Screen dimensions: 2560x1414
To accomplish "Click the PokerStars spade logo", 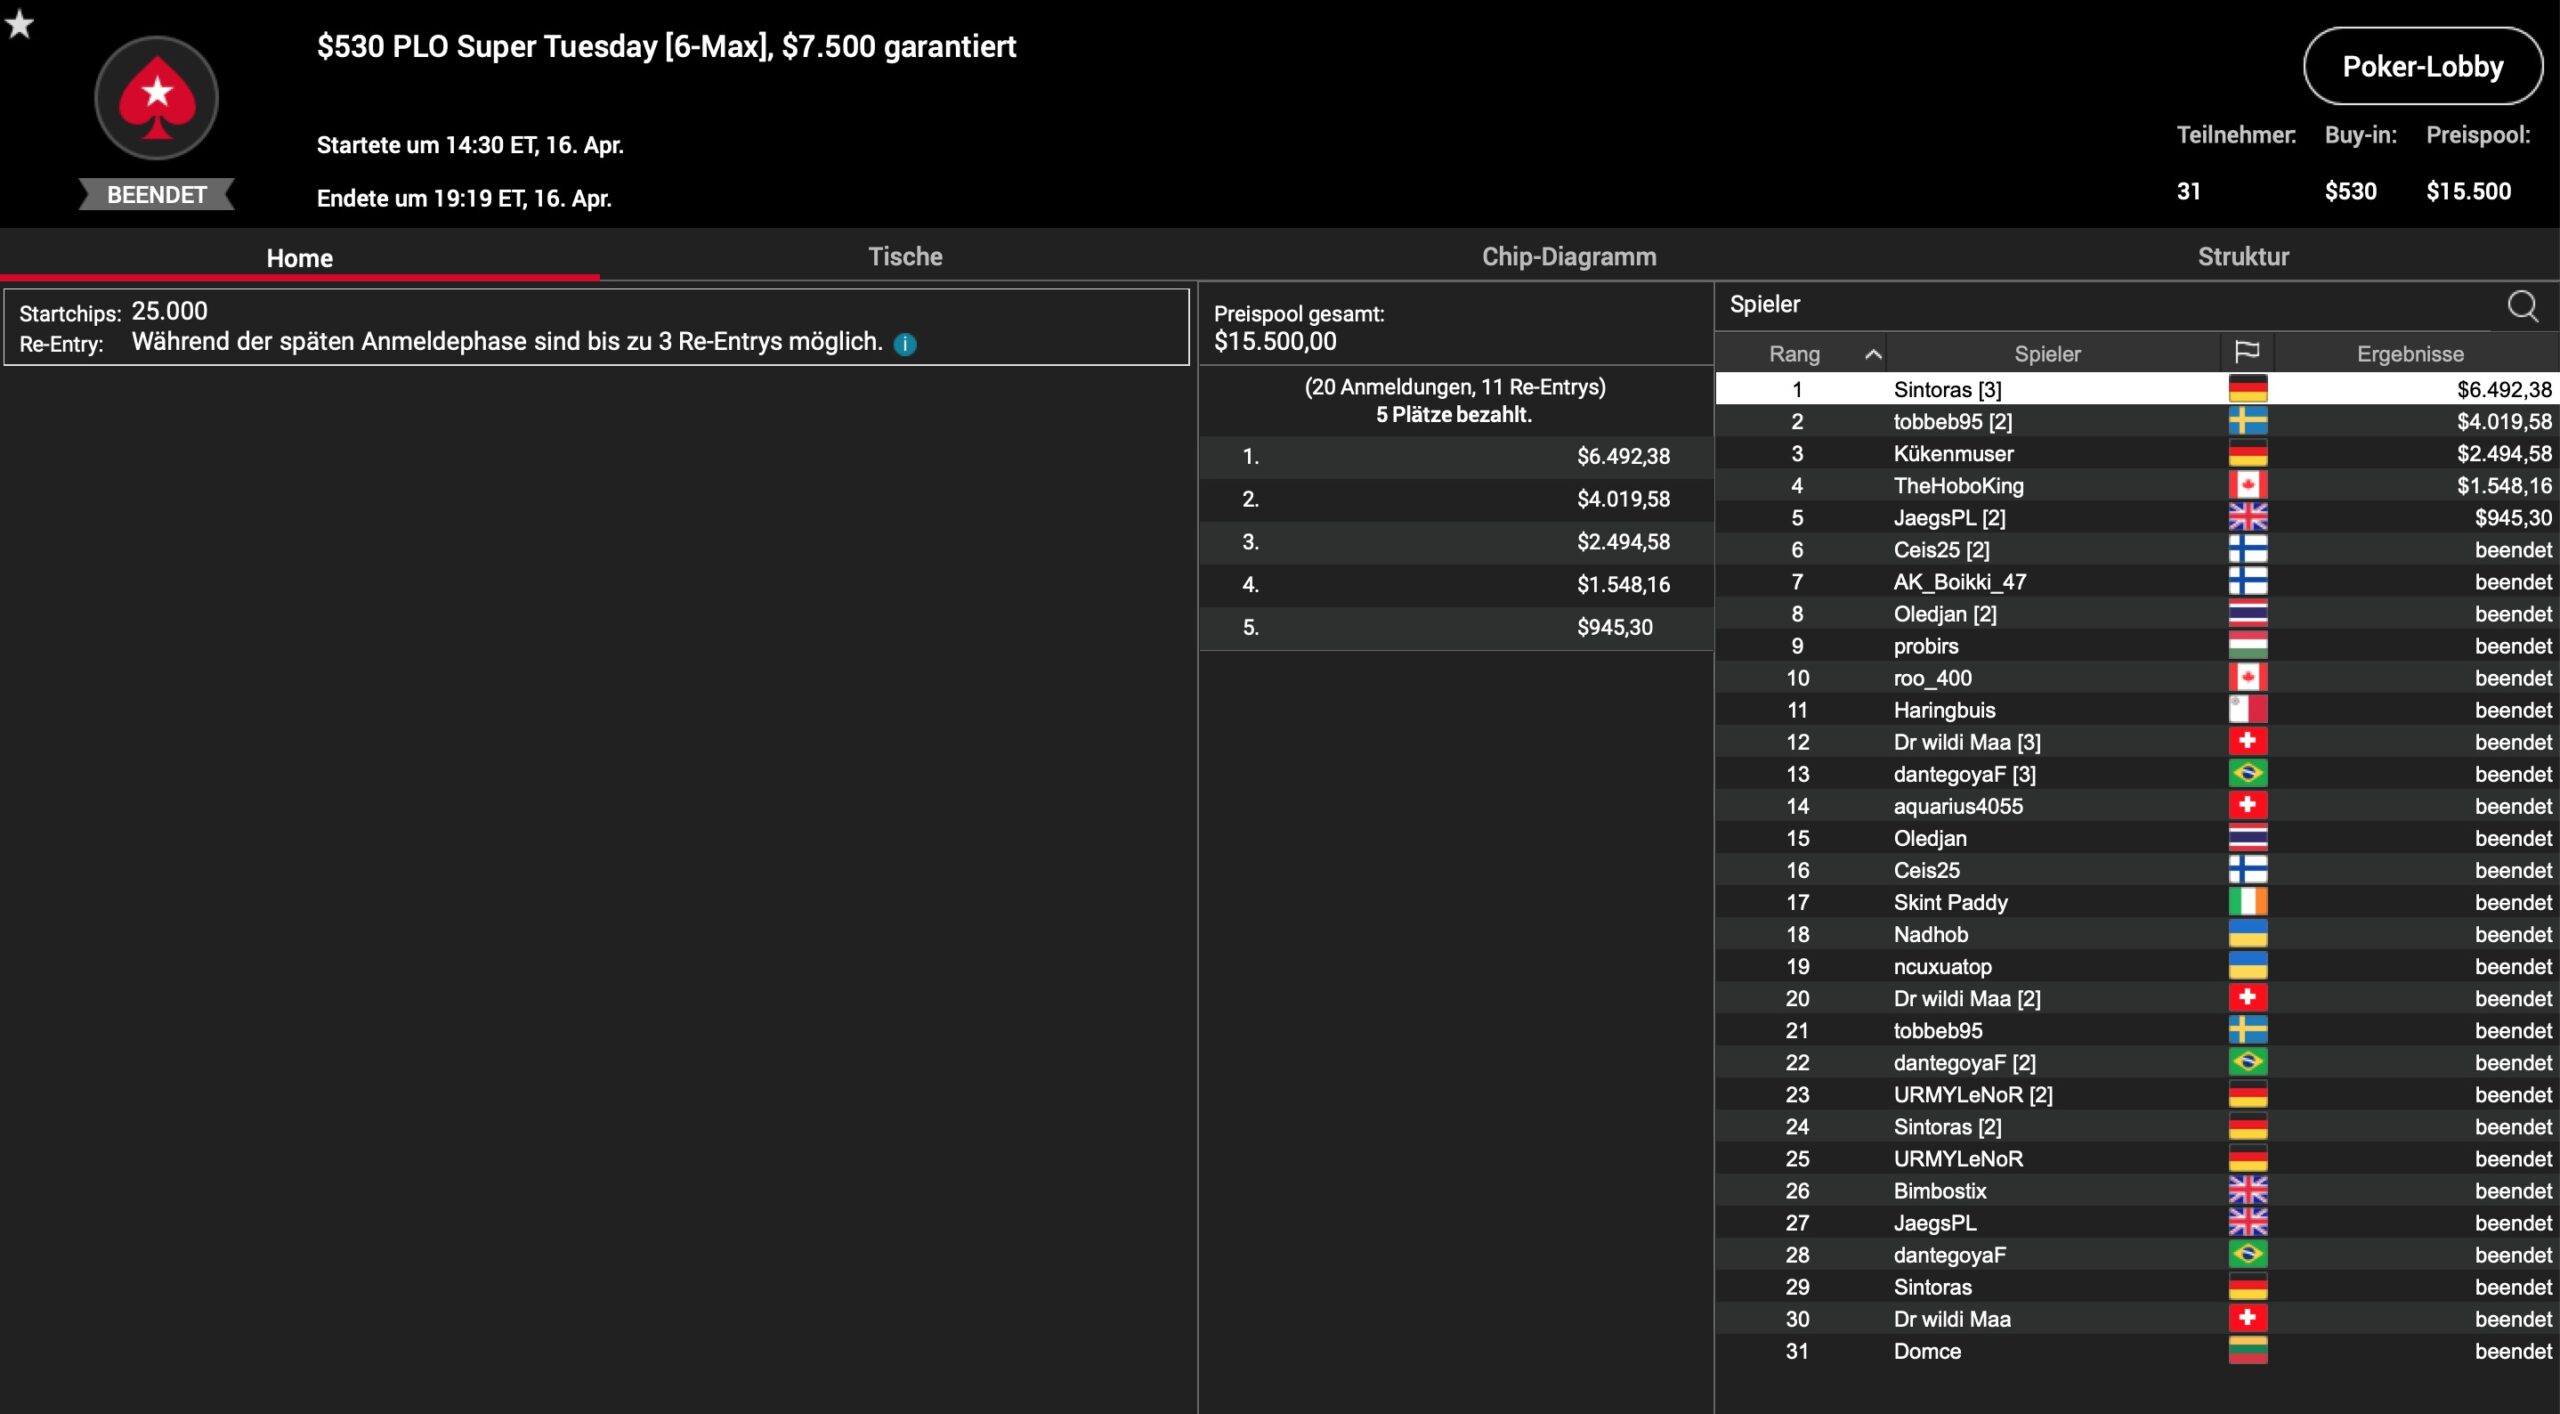I will [x=156, y=98].
